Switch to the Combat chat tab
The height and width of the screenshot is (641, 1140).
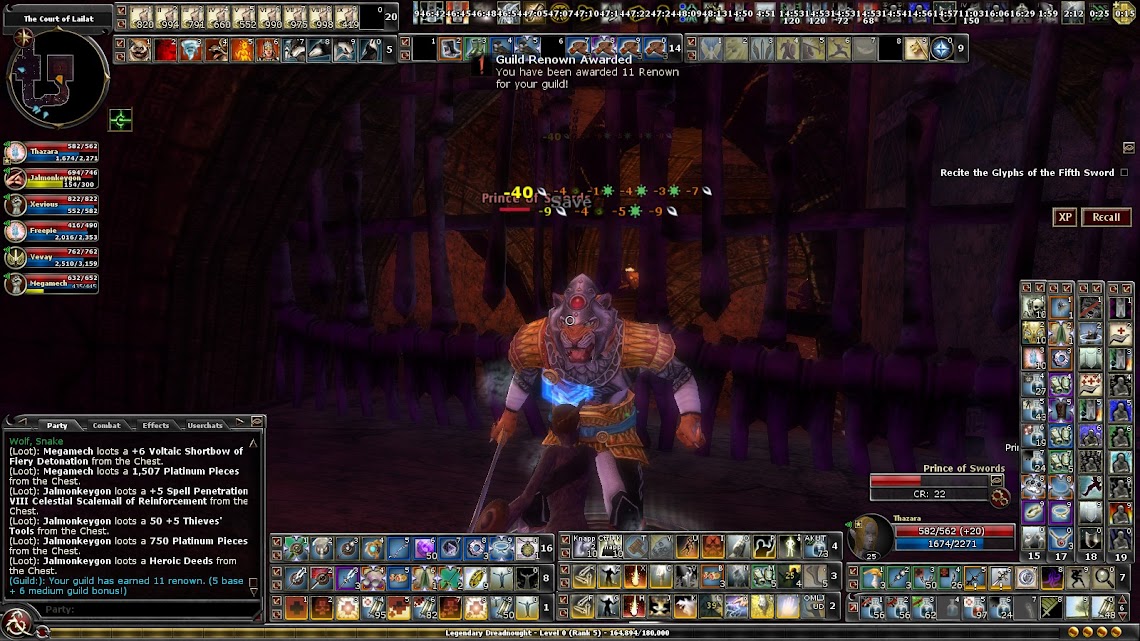(106, 425)
